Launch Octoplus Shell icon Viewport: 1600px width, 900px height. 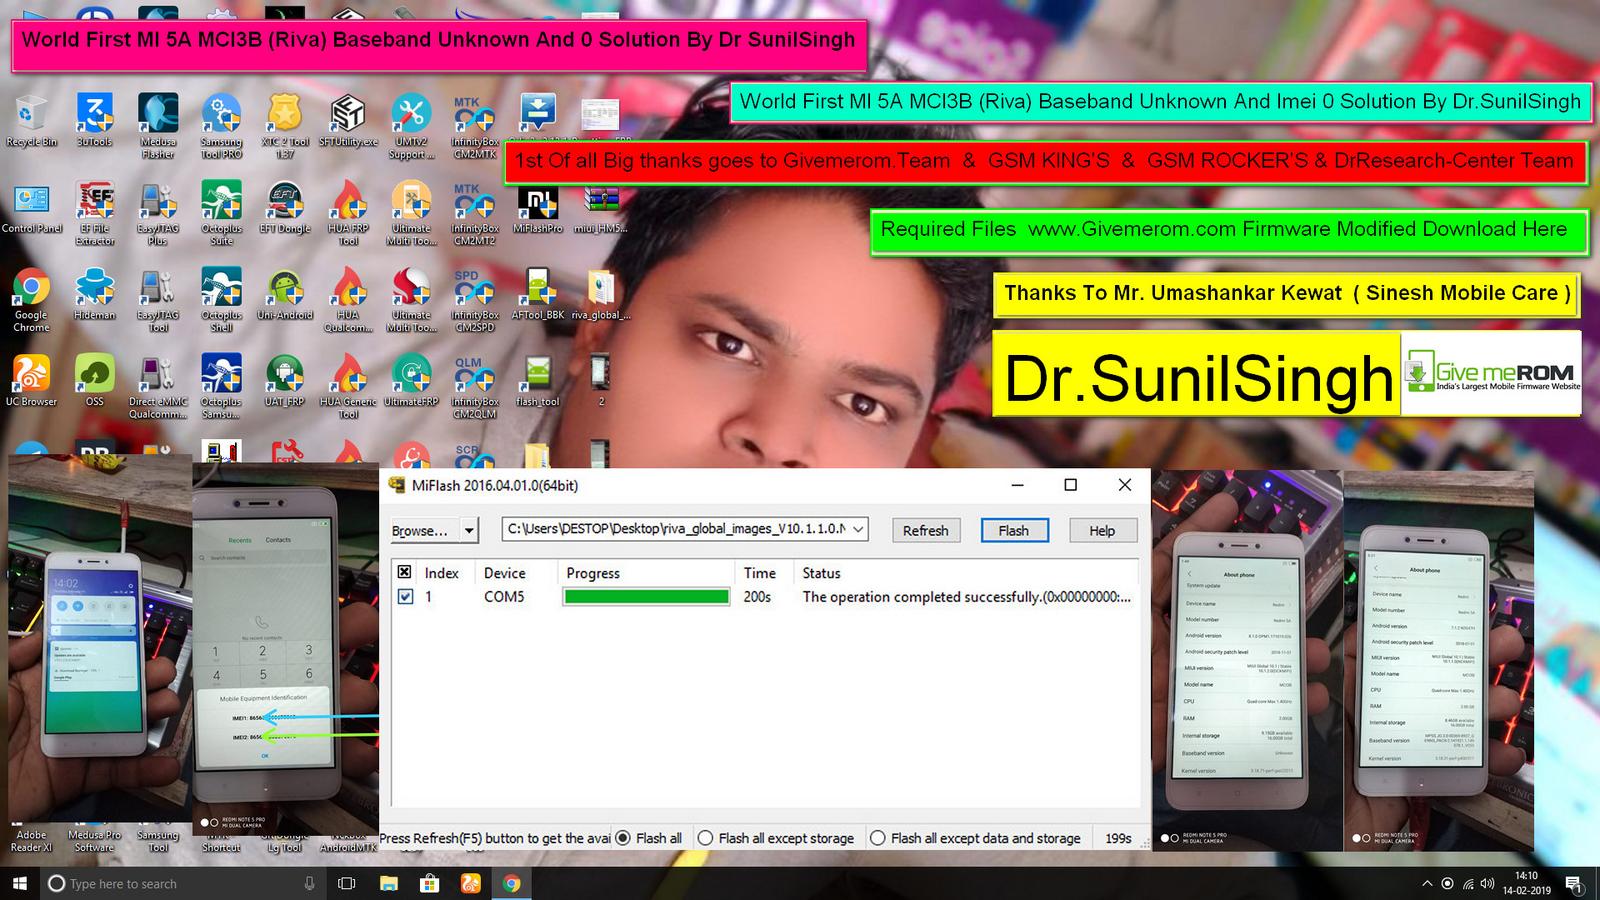tap(221, 300)
